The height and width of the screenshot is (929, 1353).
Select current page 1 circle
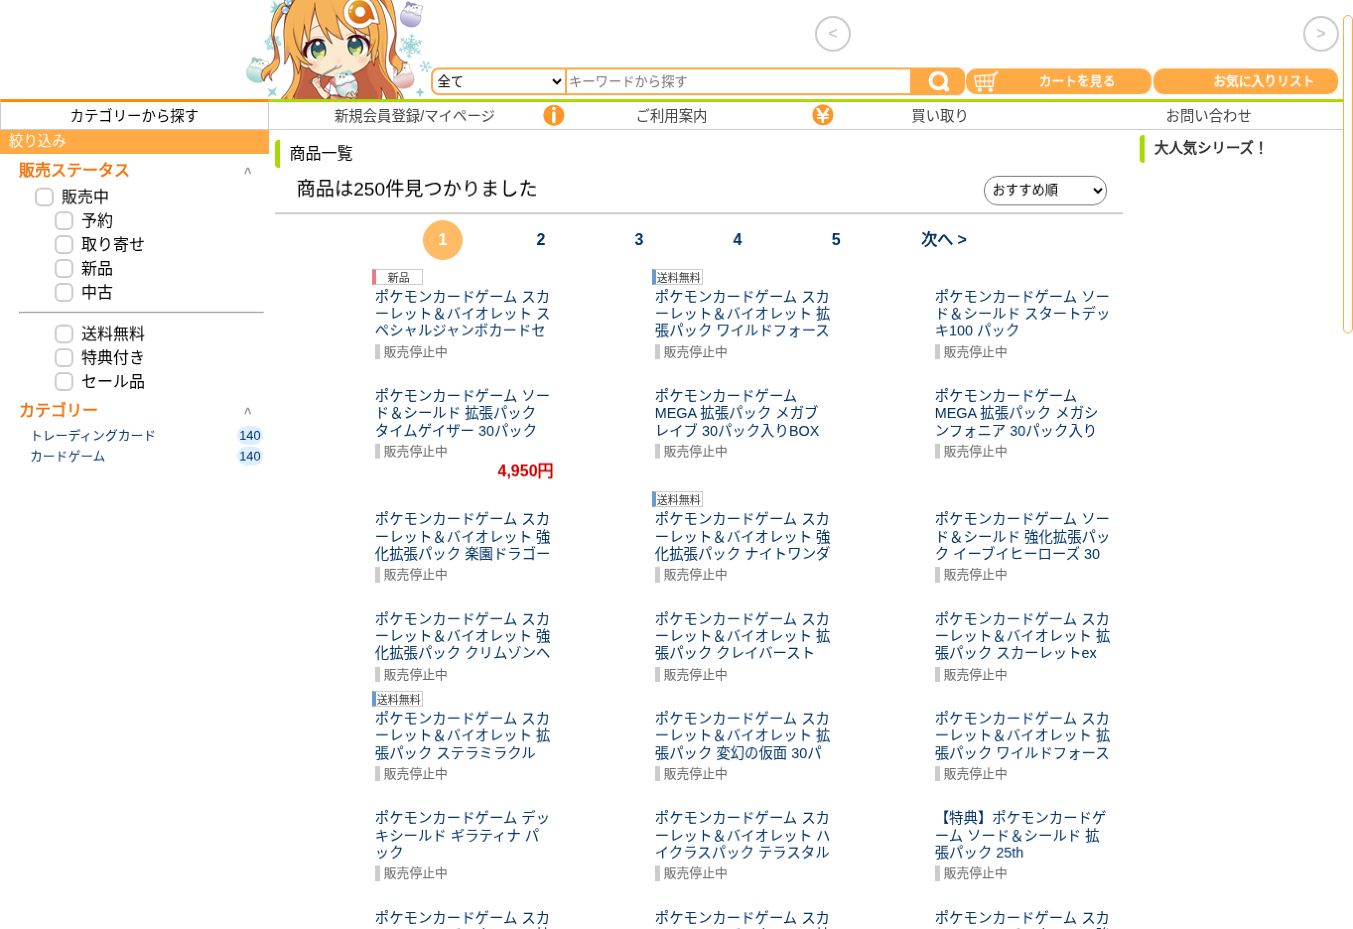coord(443,240)
